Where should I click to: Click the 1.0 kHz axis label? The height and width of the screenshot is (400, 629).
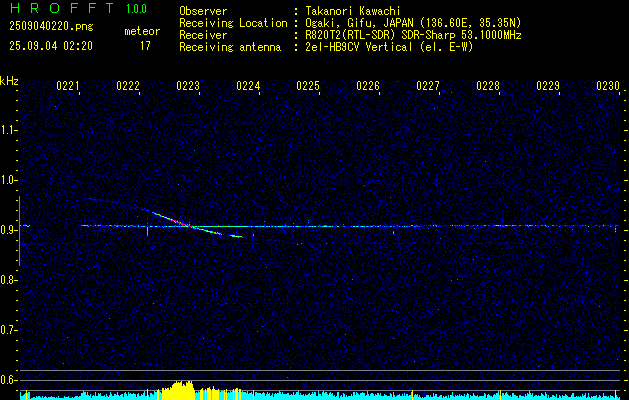[8, 180]
